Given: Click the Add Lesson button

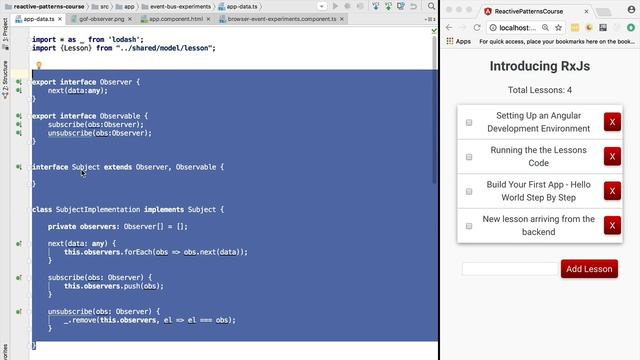Looking at the screenshot, I should pyautogui.click(x=589, y=269).
